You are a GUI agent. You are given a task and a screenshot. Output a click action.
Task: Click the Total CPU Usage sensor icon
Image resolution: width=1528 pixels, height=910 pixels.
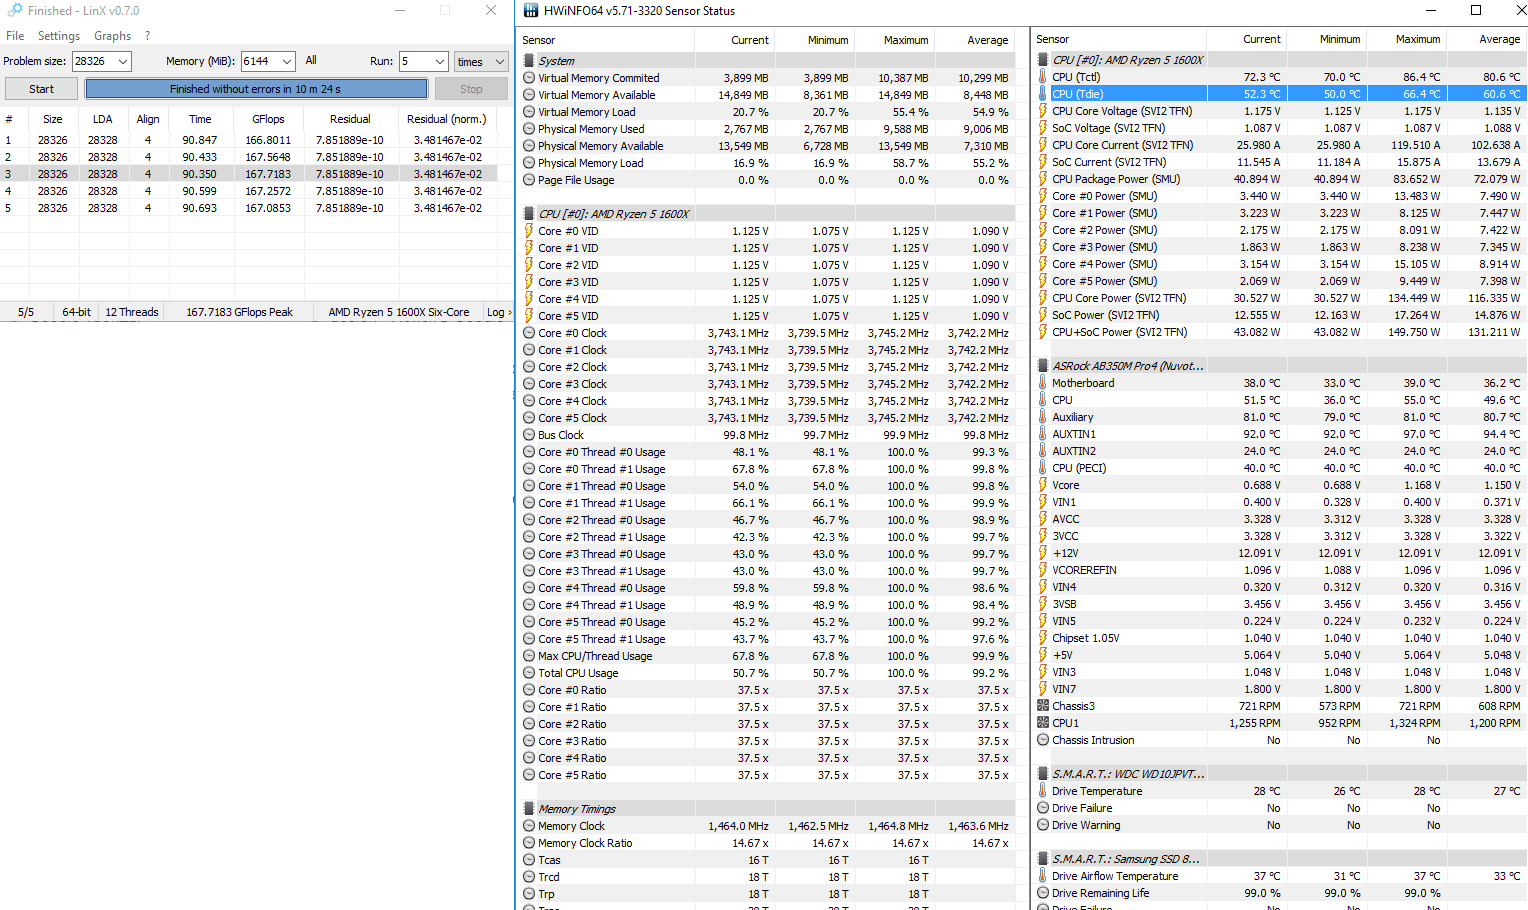pyautogui.click(x=529, y=673)
